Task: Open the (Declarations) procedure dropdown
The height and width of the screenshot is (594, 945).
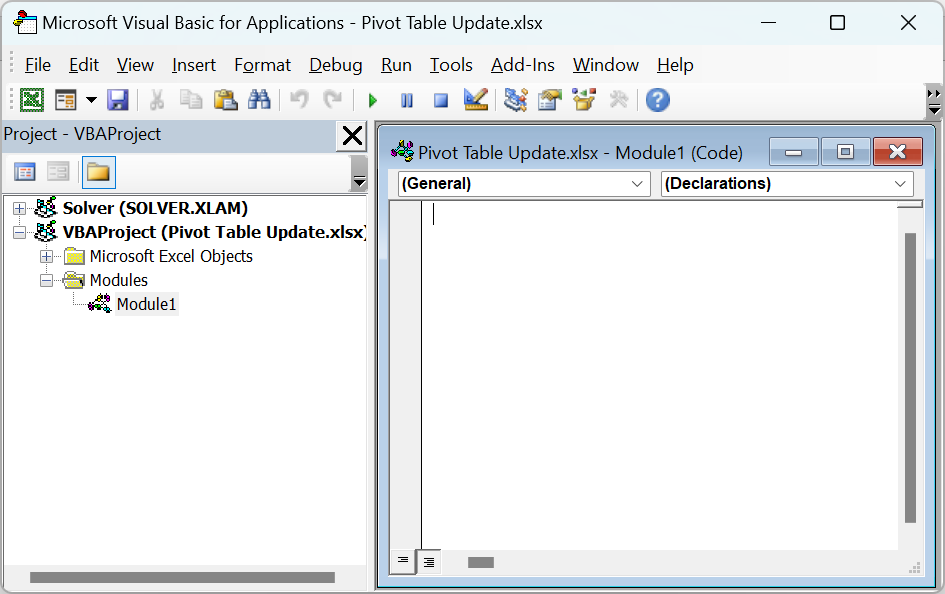Action: point(786,184)
